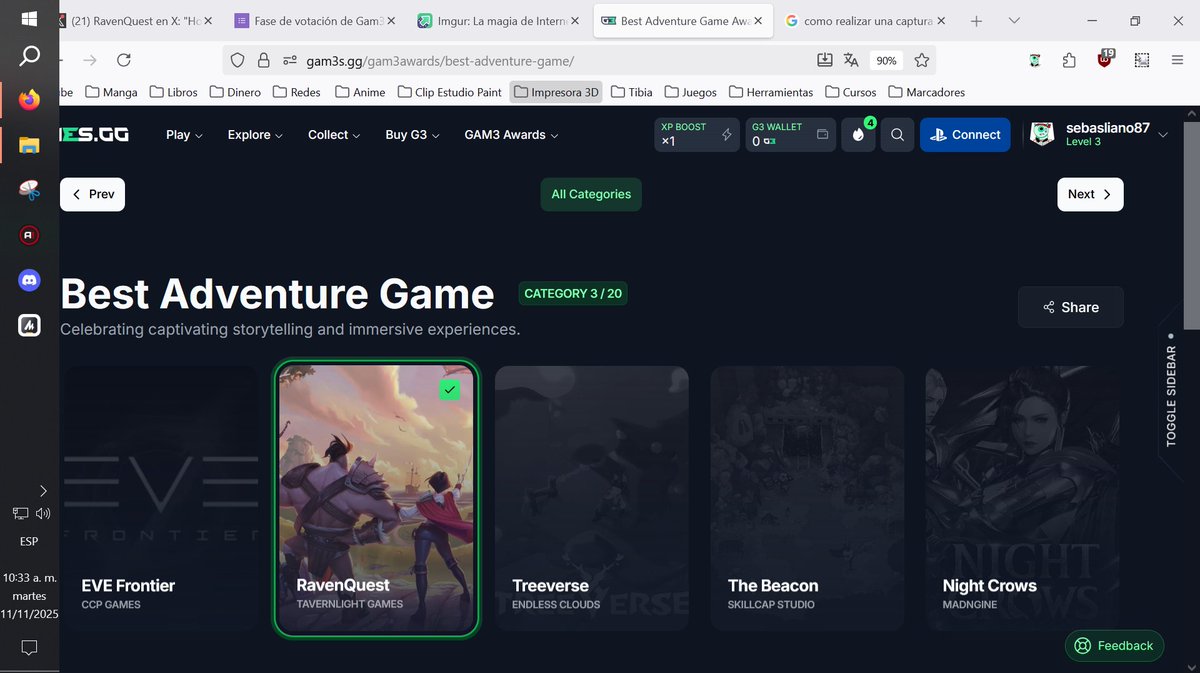1200x673 pixels.
Task: Expand the Collect menu
Action: tap(334, 135)
